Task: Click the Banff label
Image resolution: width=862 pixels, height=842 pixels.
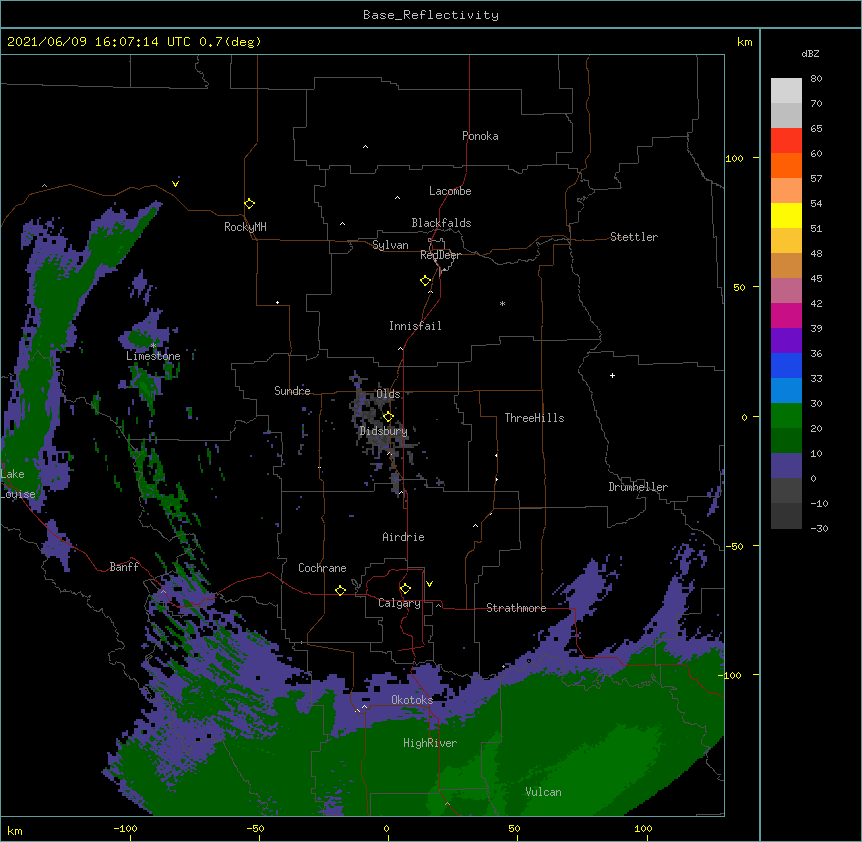Action: pos(124,567)
